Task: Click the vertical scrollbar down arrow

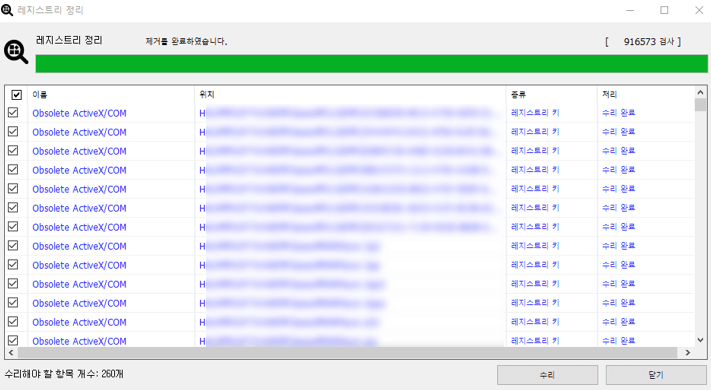Action: click(x=700, y=340)
